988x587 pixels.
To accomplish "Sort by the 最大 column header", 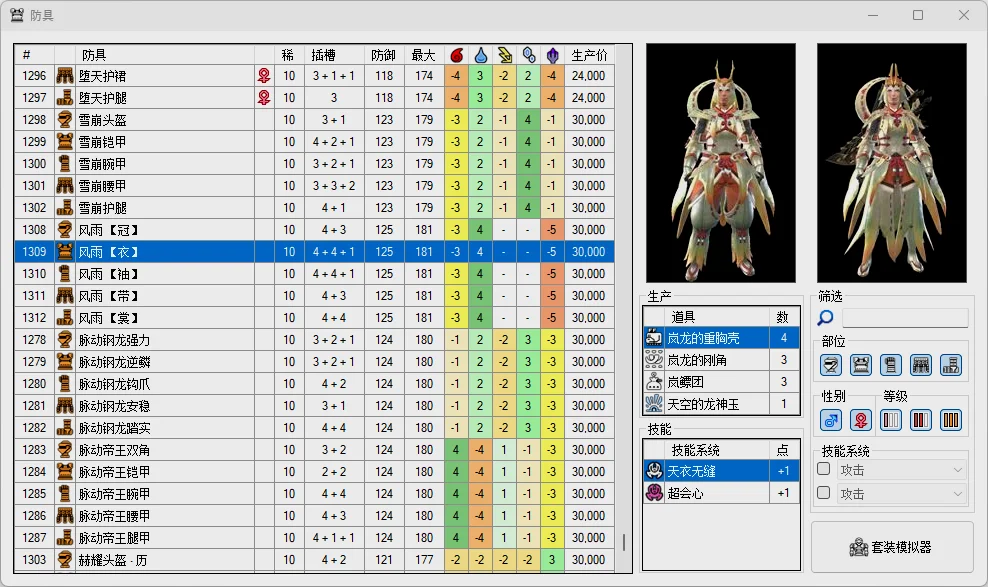I will click(423, 55).
